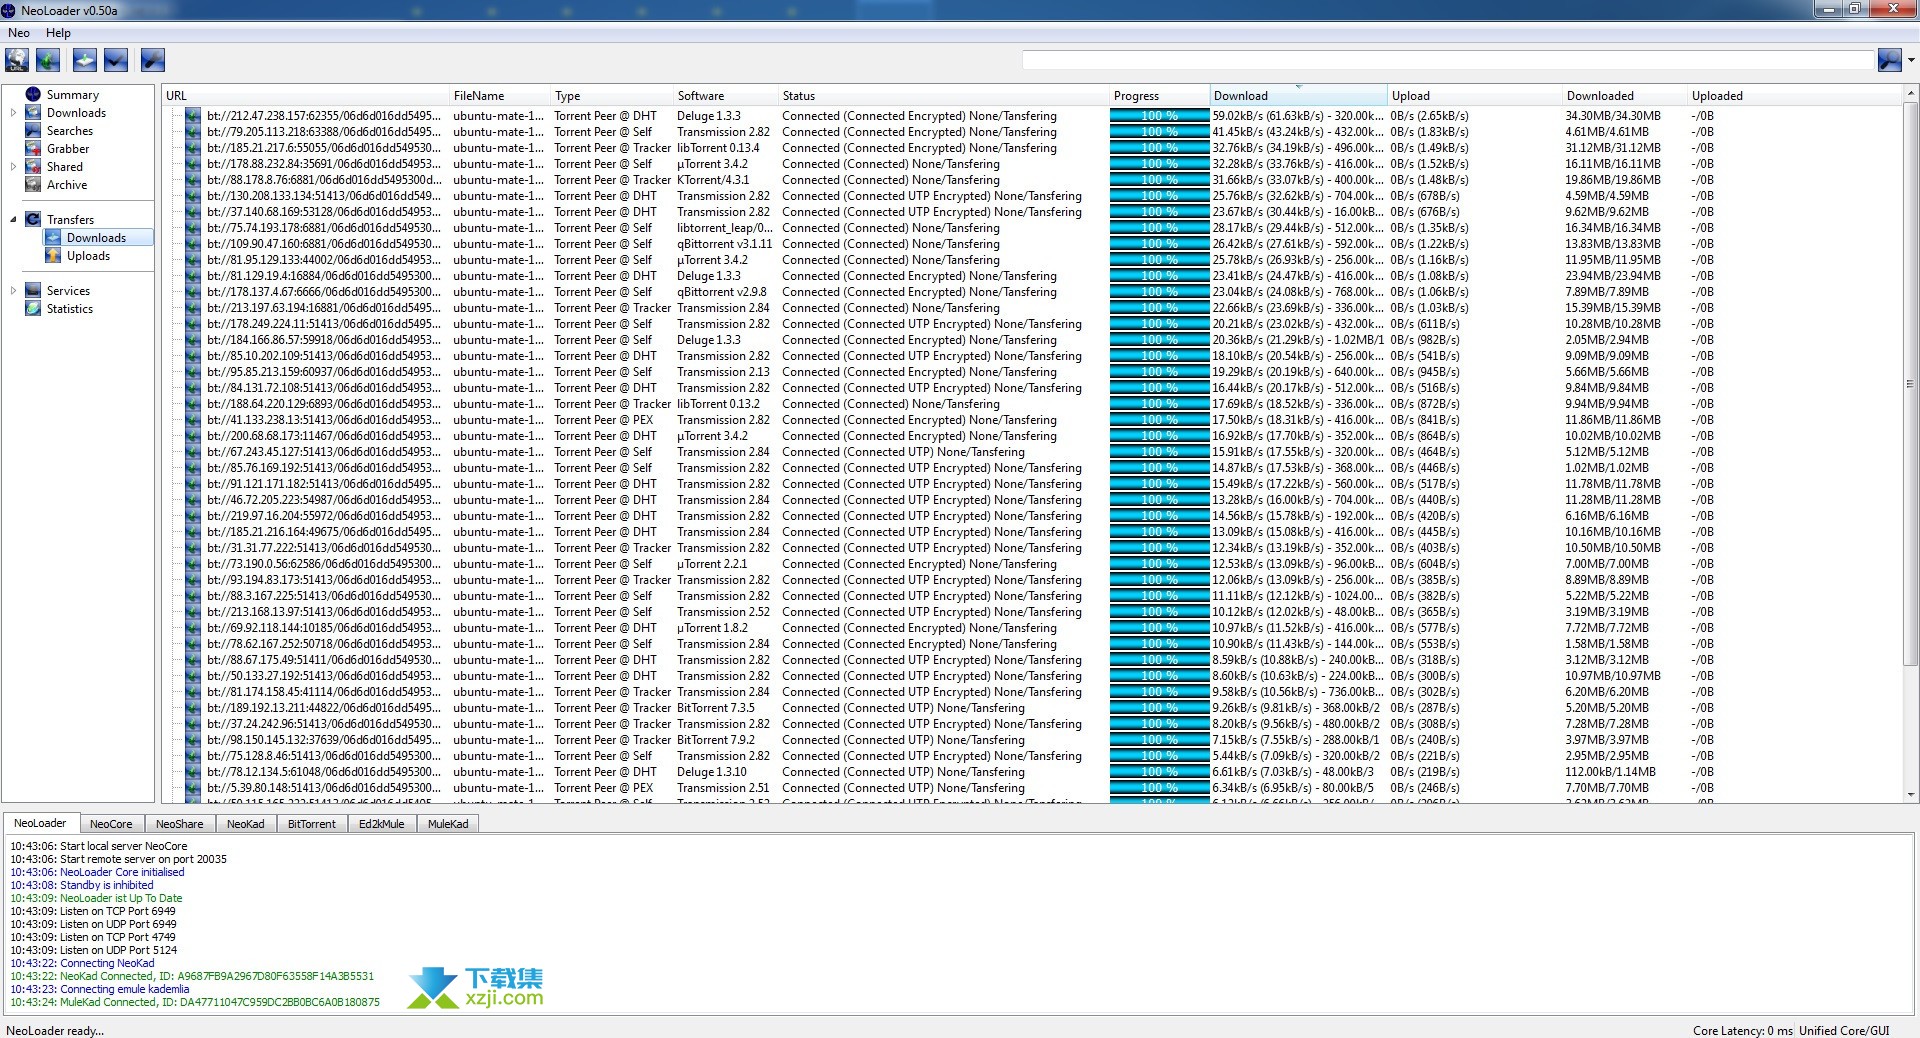Expand the Shared tree node
1920x1038 pixels.
click(13, 167)
